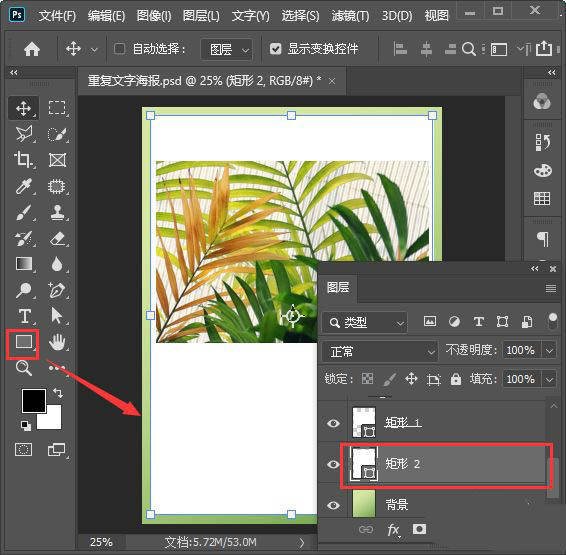Screen dimensions: 566x555
Task: Select the Horizontal Type tool
Action: point(25,316)
